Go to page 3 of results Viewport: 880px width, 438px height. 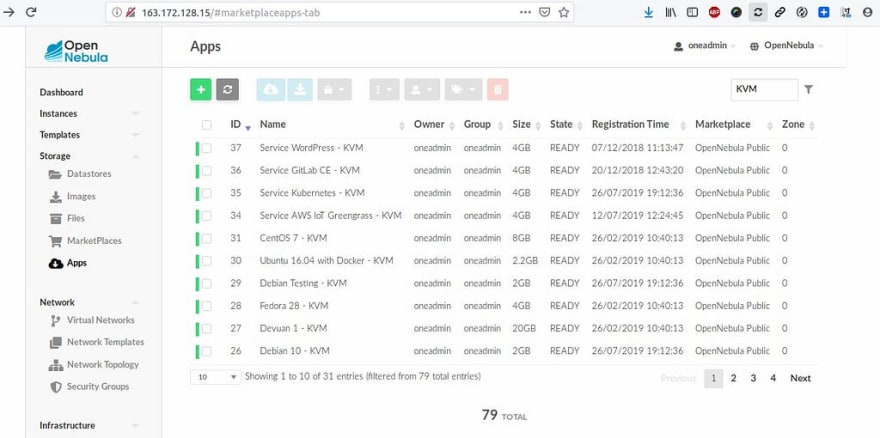tap(753, 378)
